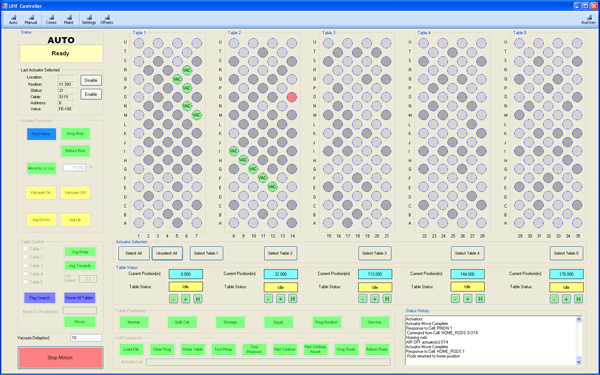
Task: Click the Actuator List text field
Action: click(268, 362)
